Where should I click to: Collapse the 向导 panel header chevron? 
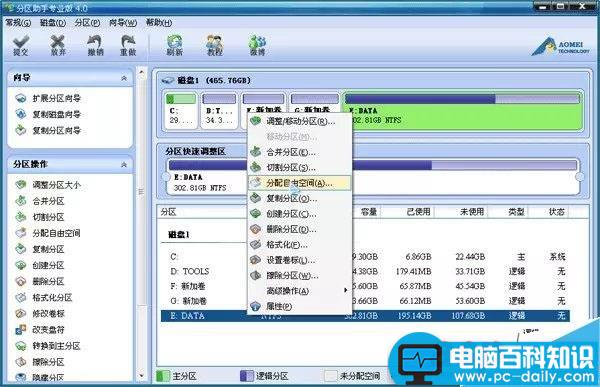[x=124, y=78]
